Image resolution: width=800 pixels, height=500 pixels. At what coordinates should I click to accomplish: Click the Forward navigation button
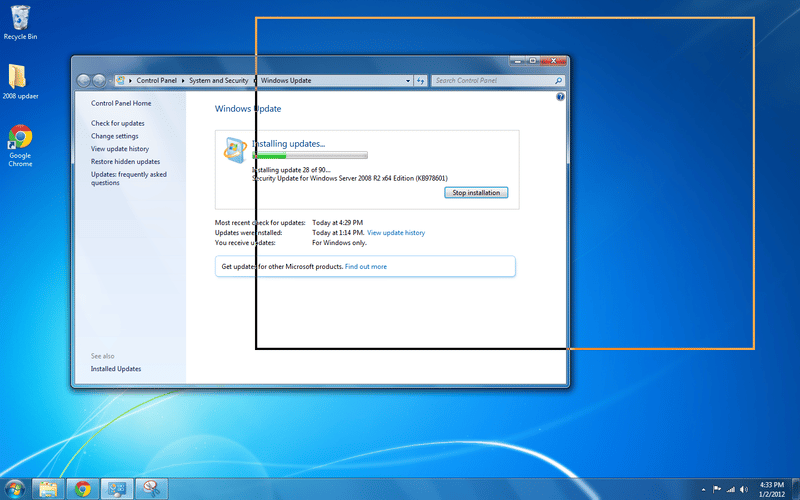[99, 81]
